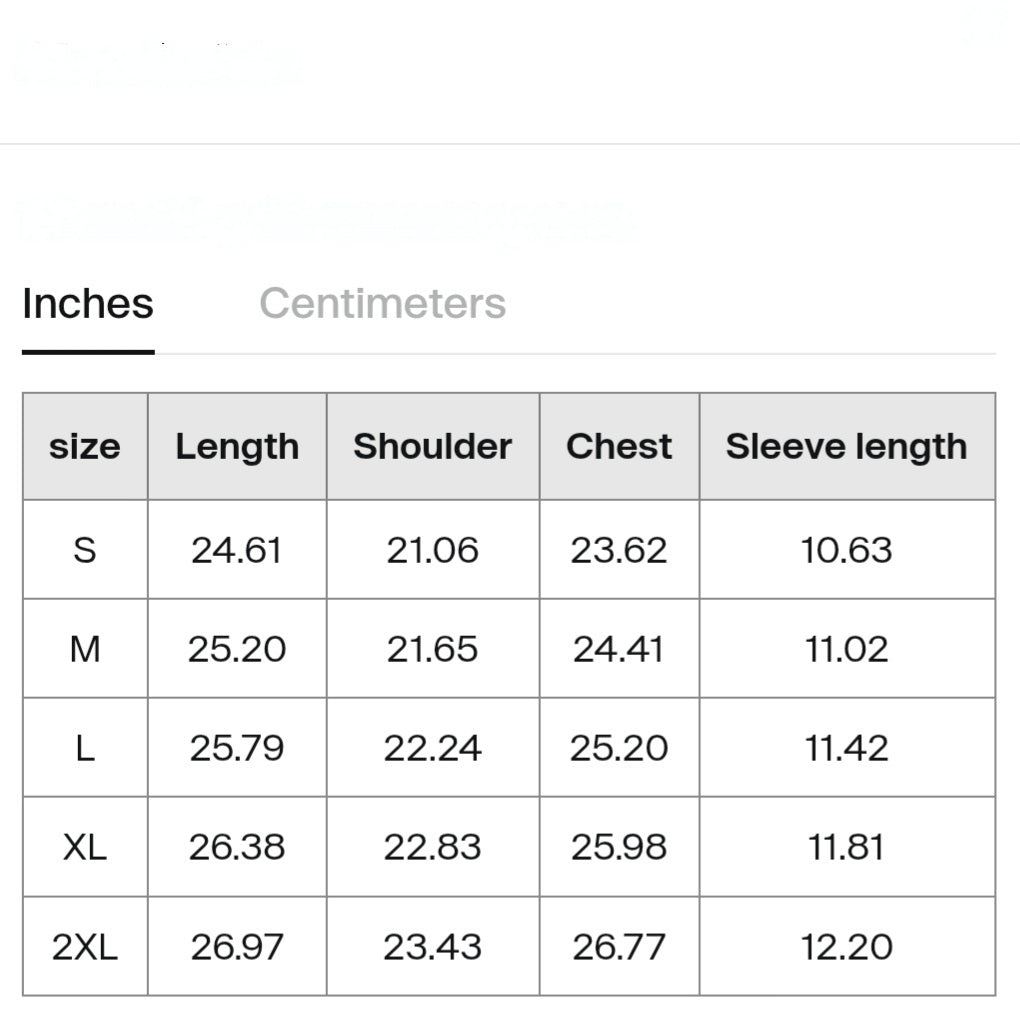Click the 25.20 chest cell for L
The width and height of the screenshot is (1020, 1020).
619,747
